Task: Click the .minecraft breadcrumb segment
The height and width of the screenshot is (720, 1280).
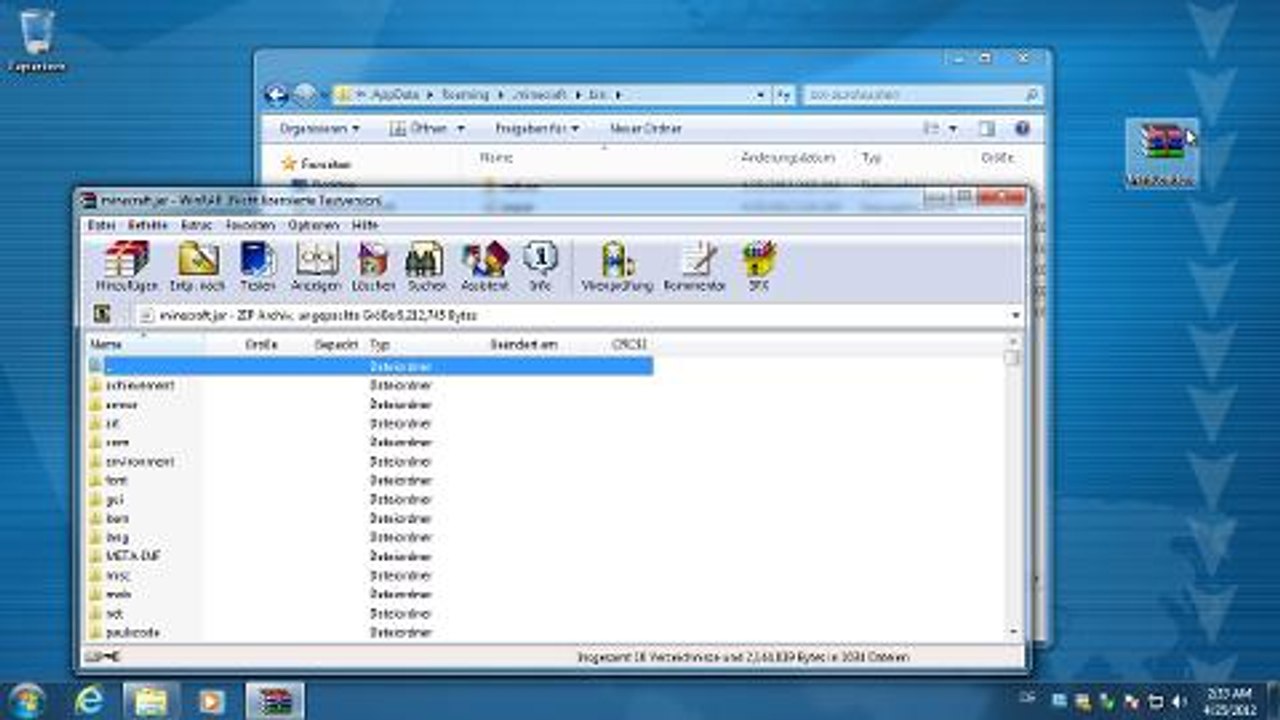Action: click(539, 94)
